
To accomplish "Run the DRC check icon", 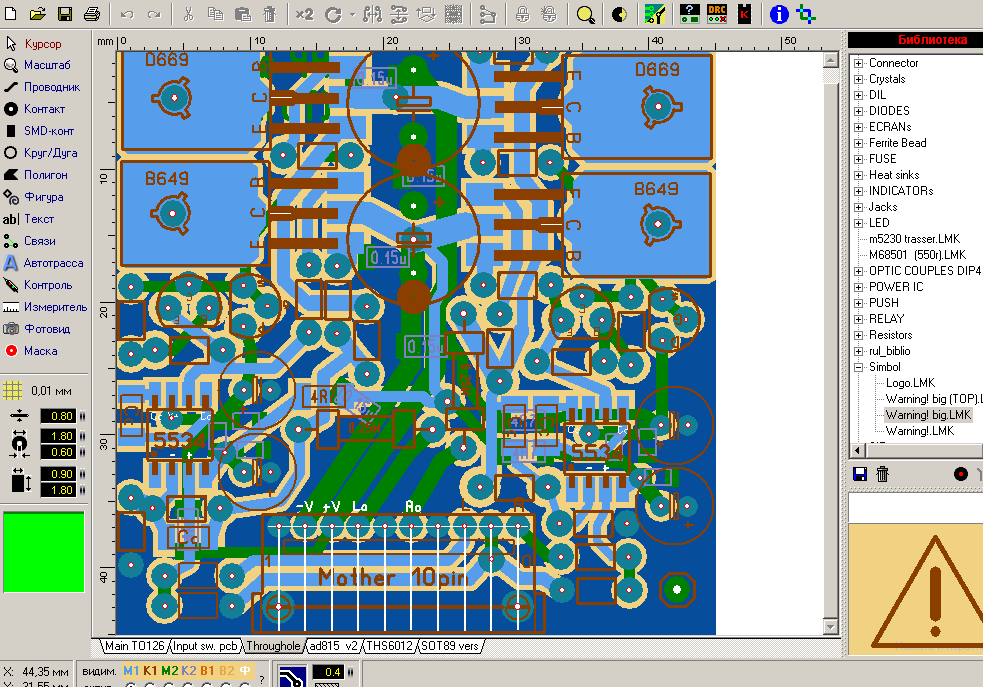I will tap(718, 14).
